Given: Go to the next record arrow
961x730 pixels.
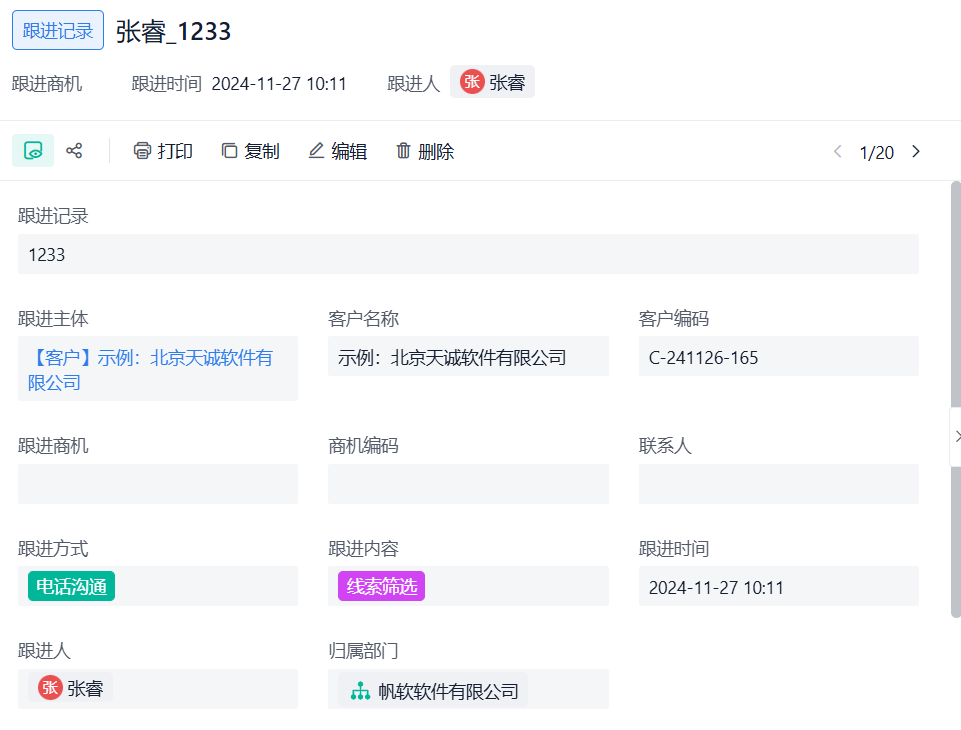Looking at the screenshot, I should pyautogui.click(x=915, y=152).
